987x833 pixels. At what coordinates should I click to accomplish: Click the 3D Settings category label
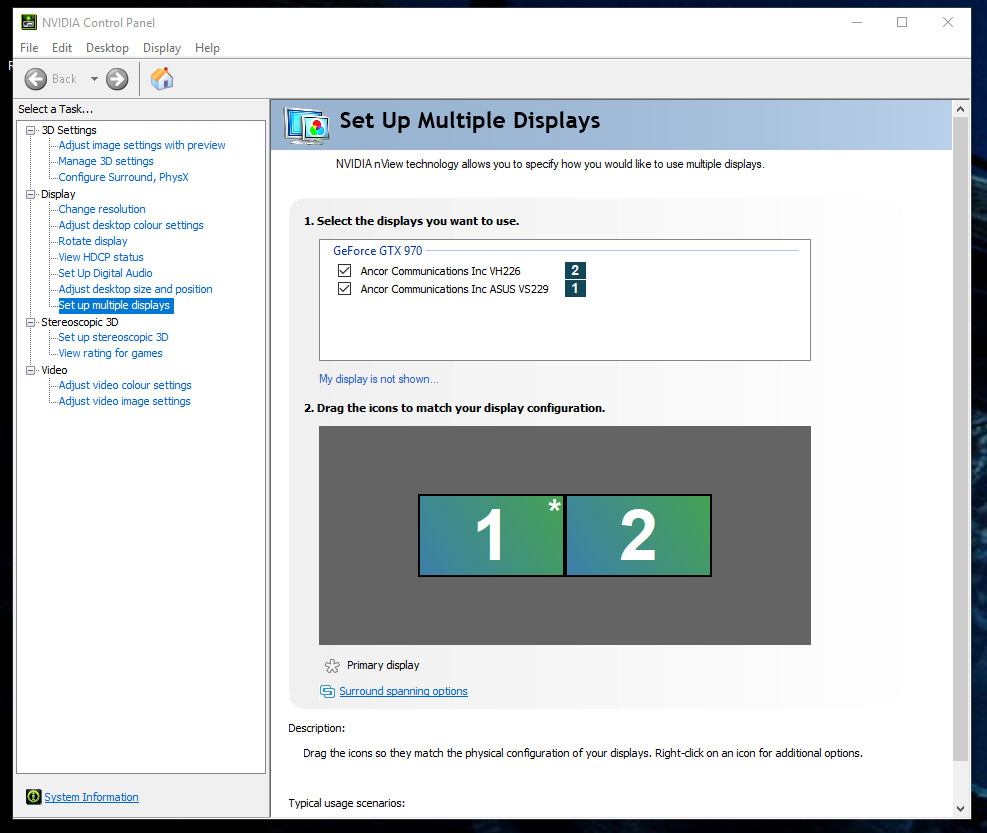(69, 130)
